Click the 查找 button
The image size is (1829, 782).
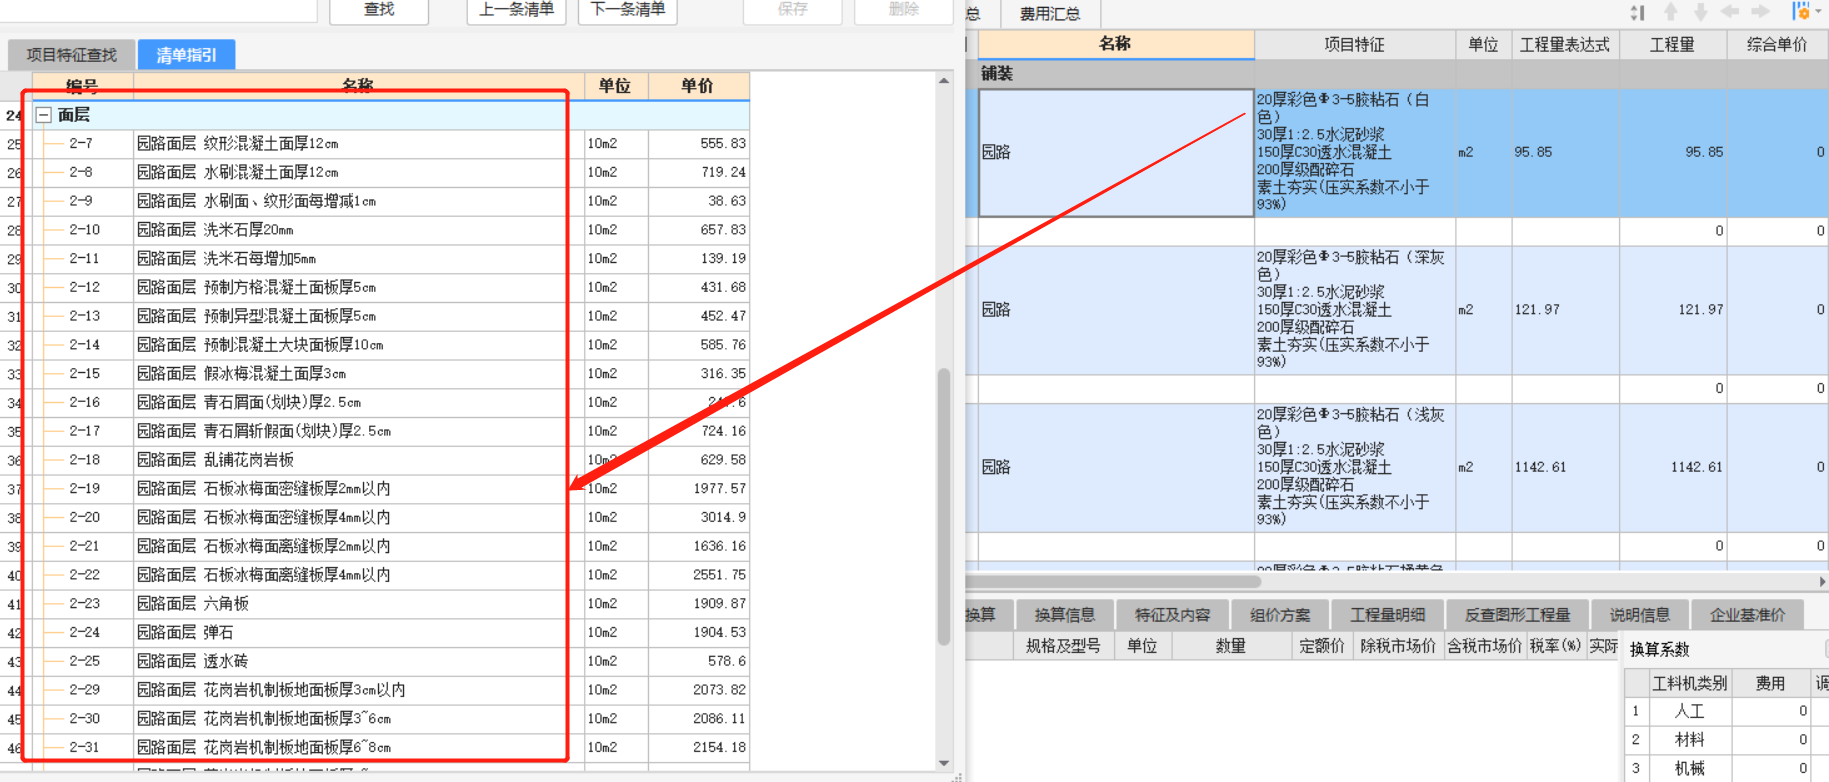point(379,10)
